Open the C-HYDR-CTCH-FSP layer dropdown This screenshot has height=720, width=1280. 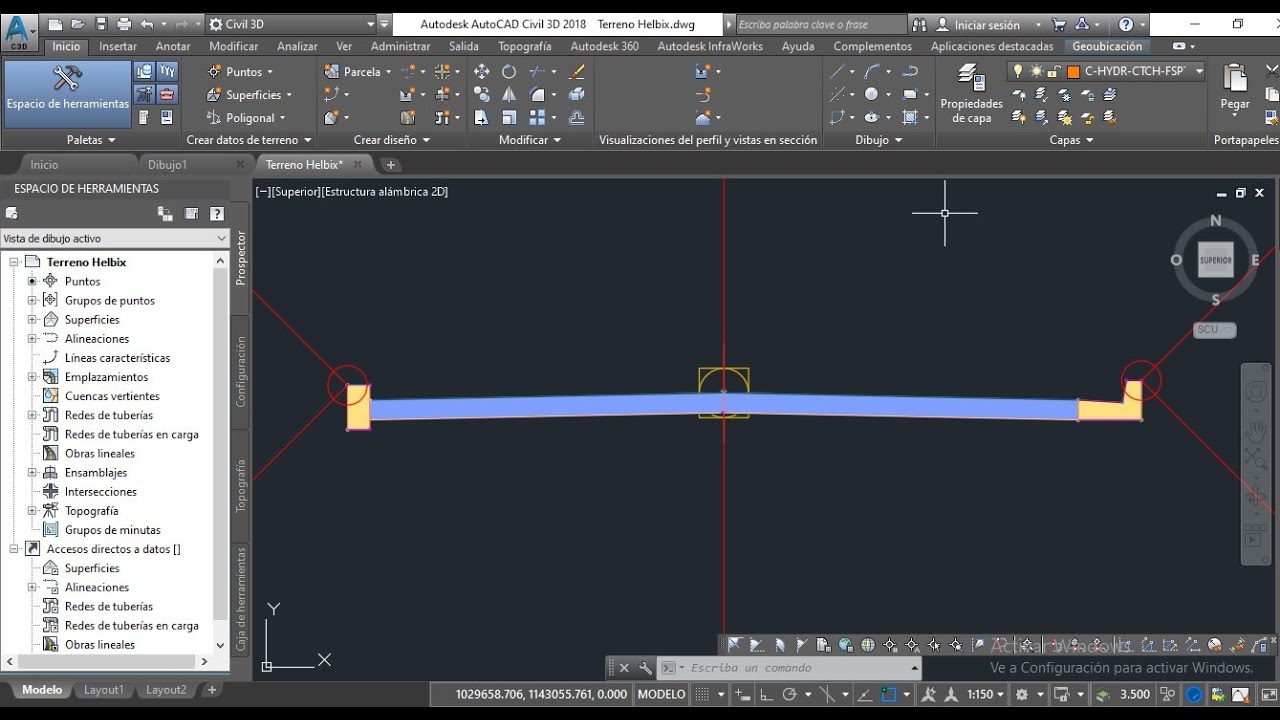pos(1199,71)
